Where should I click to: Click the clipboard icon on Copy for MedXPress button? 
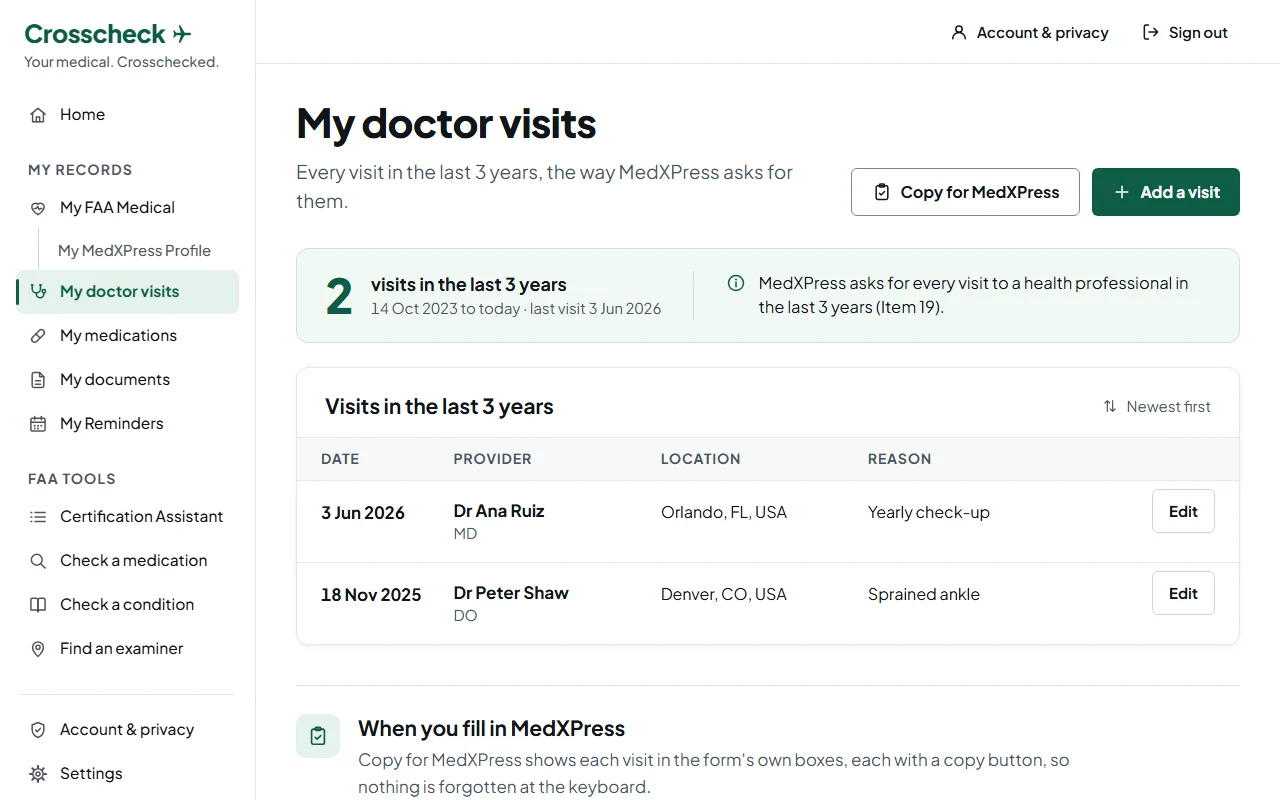point(882,192)
